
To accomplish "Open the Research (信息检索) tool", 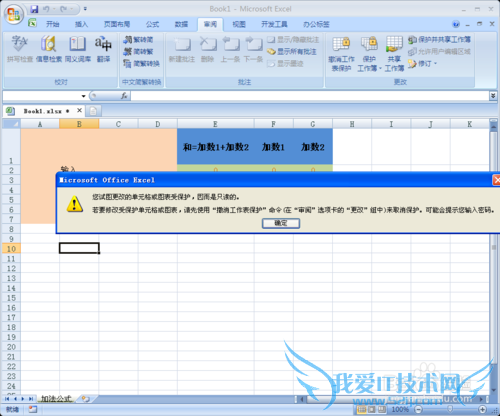I will pyautogui.click(x=49, y=49).
